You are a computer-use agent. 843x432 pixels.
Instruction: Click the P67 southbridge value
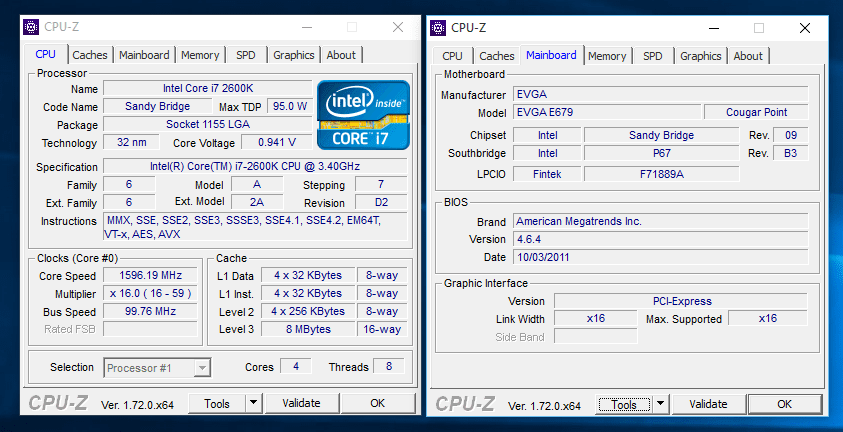(x=662, y=153)
